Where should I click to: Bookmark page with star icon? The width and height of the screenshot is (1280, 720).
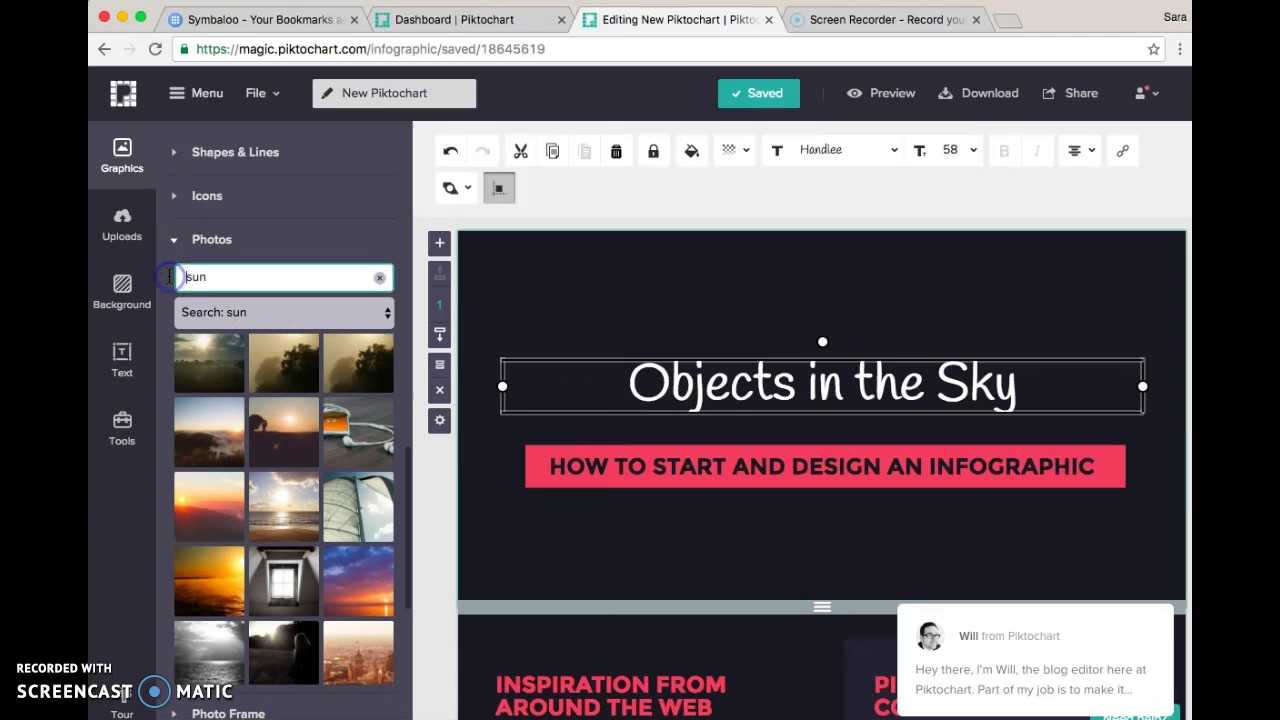1153,49
